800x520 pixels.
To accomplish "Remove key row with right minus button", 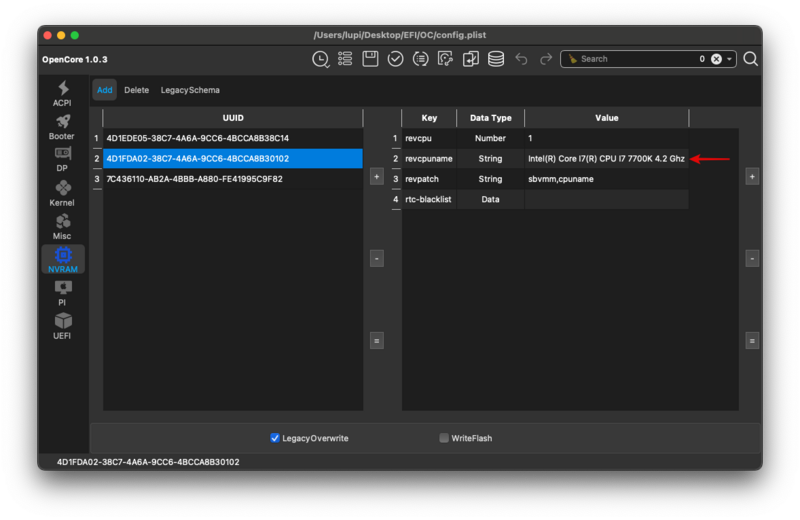I will tap(752, 259).
